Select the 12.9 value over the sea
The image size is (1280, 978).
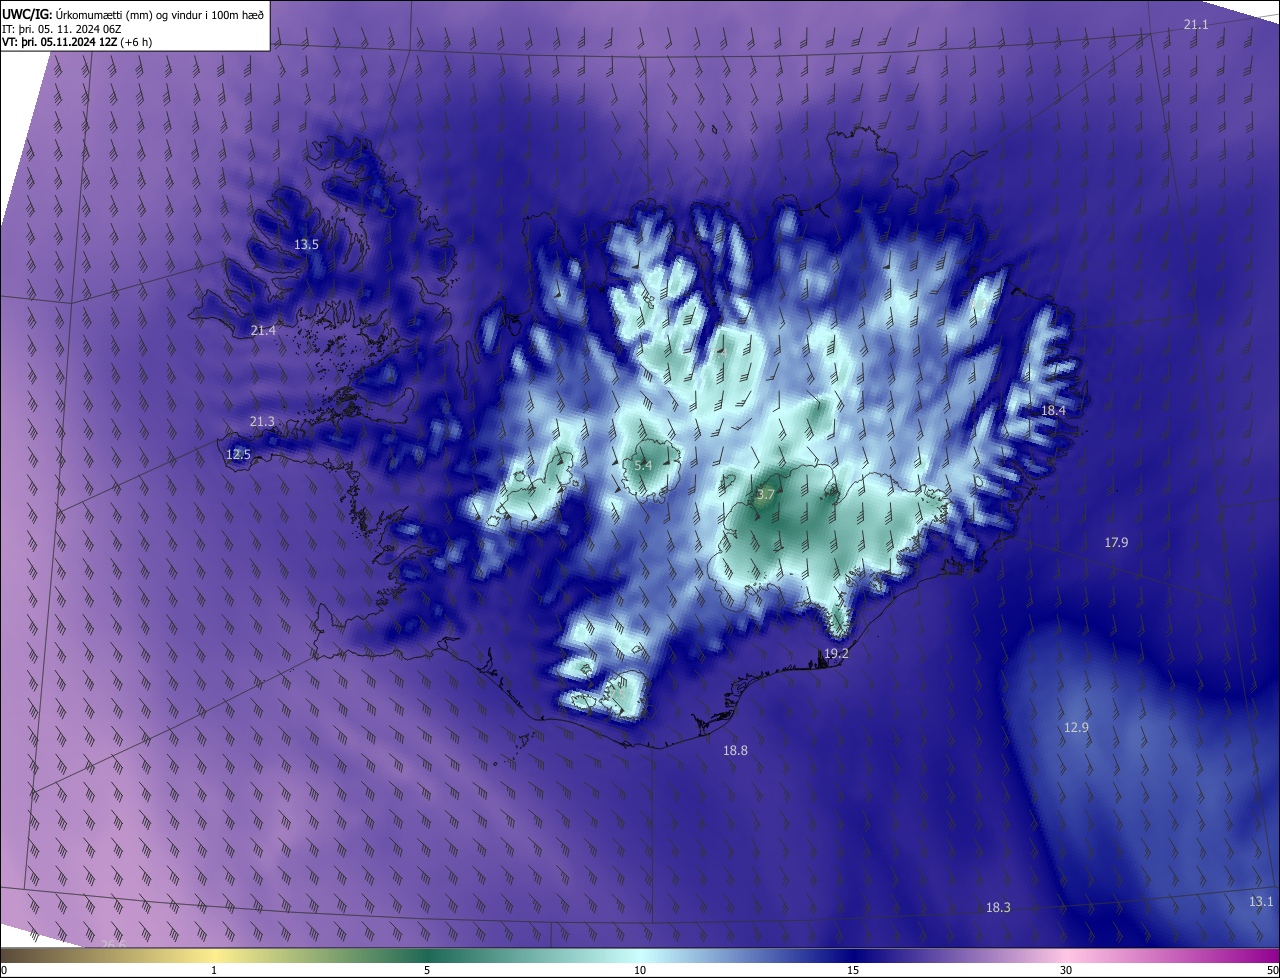pyautogui.click(x=1076, y=727)
